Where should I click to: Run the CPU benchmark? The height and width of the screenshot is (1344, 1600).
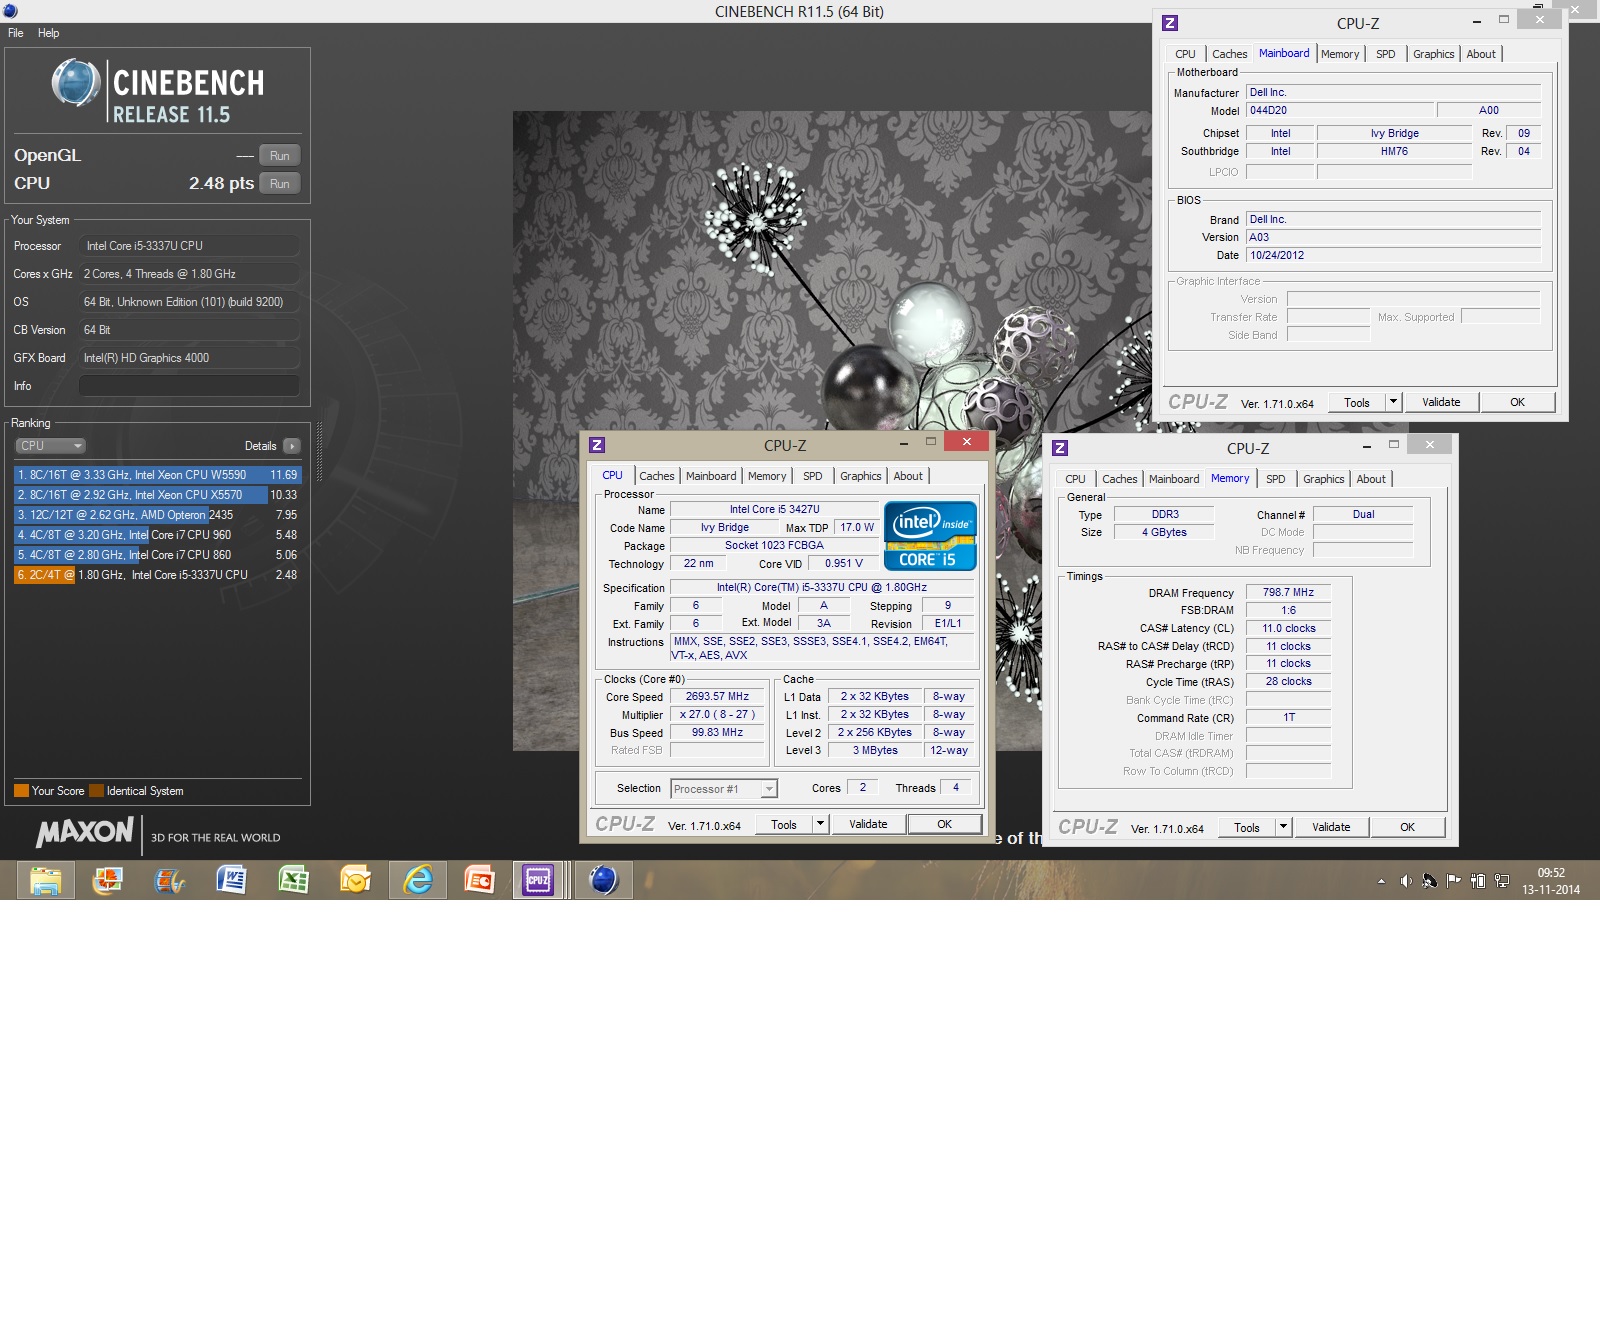pyautogui.click(x=280, y=184)
